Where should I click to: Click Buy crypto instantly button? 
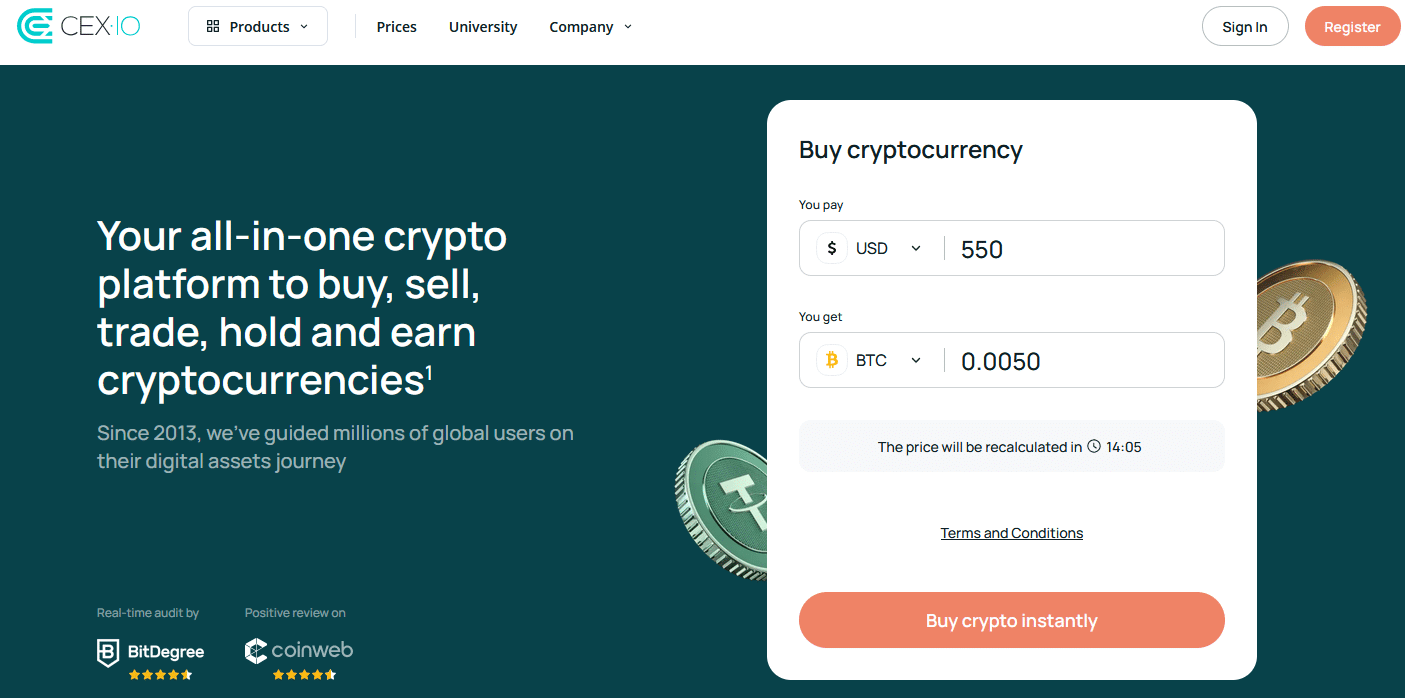1011,620
